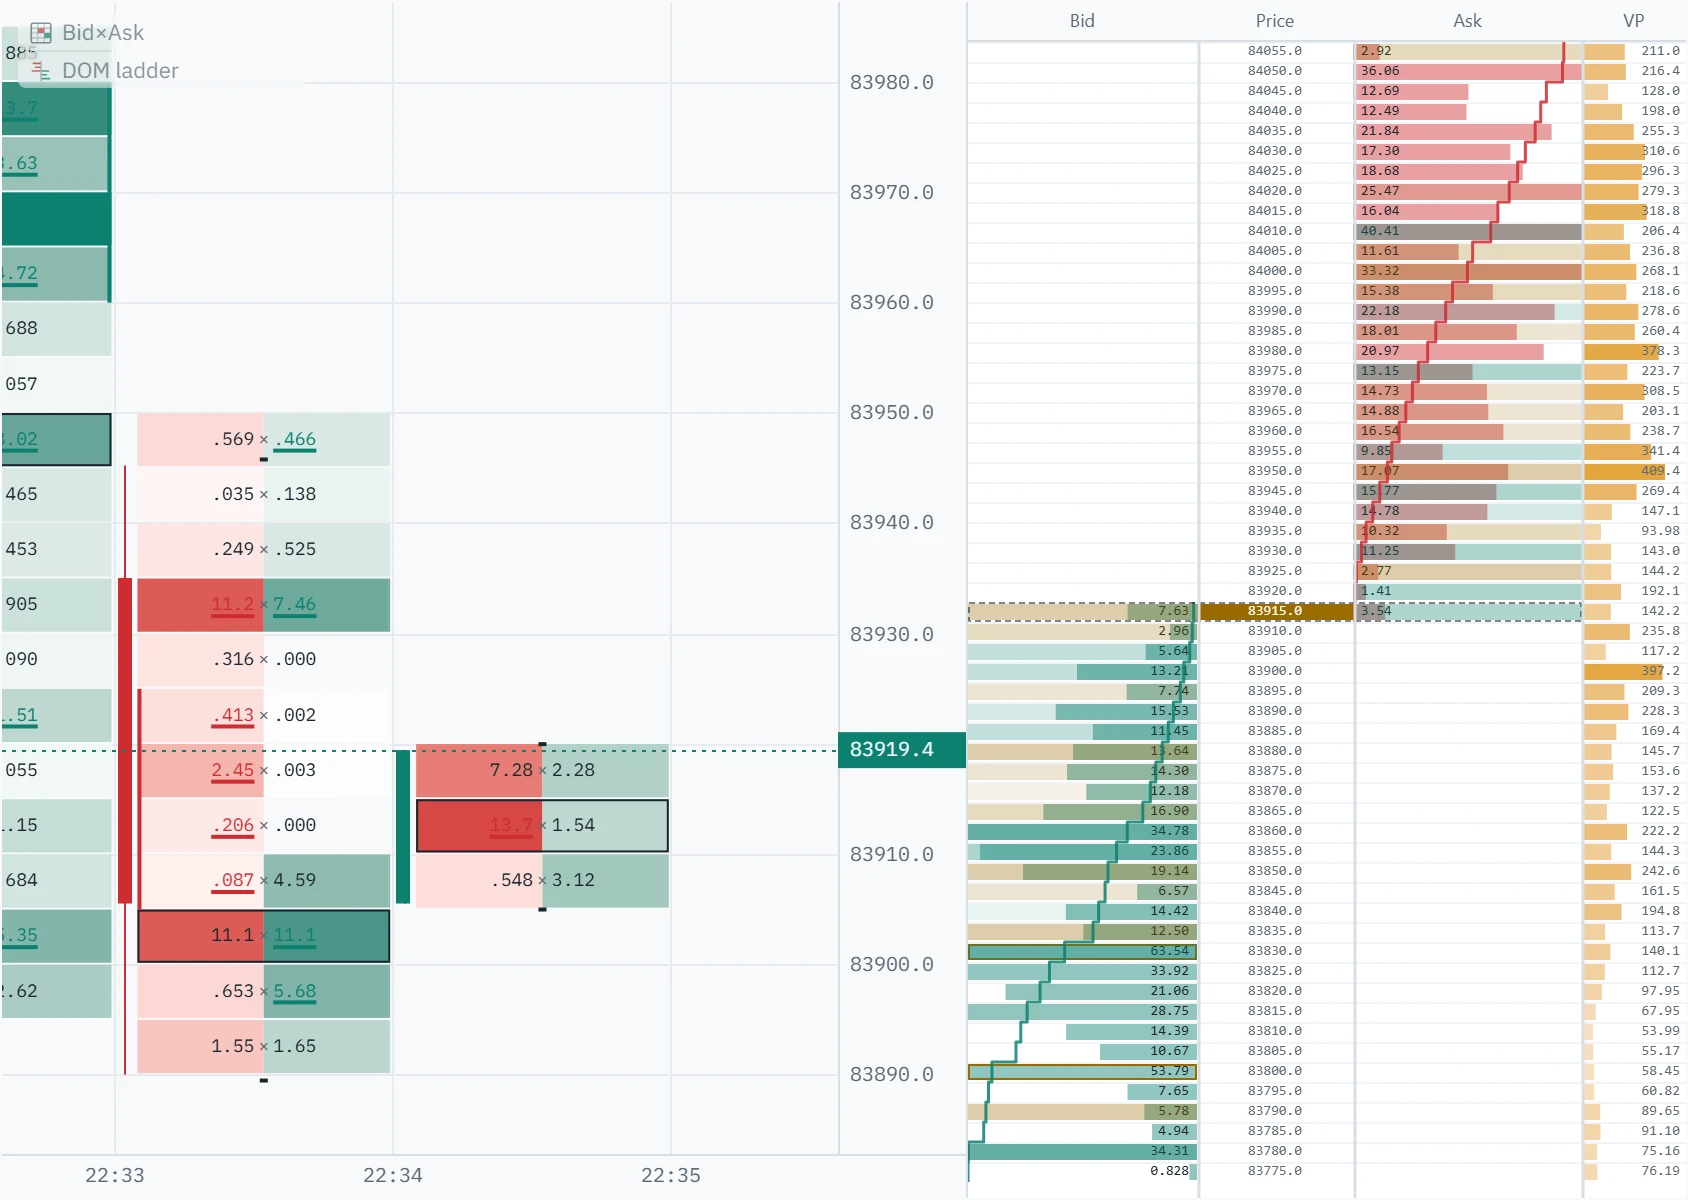Select highlighted 83915.0 price row in ladder
Screen dimensions: 1688x1200
click(x=1275, y=611)
